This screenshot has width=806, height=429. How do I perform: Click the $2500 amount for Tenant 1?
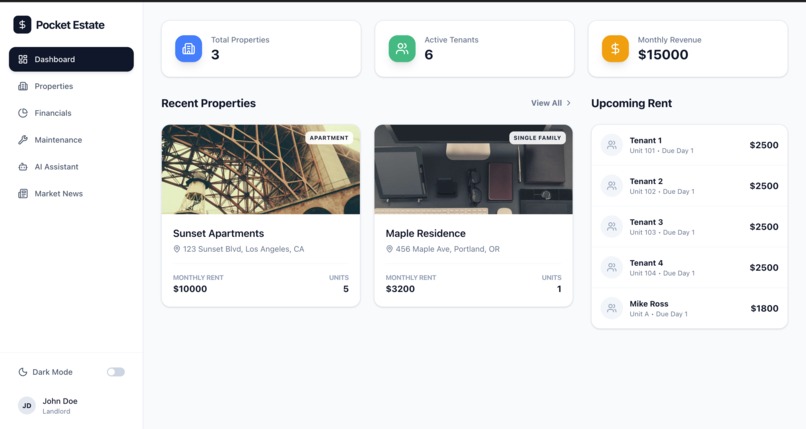[764, 145]
